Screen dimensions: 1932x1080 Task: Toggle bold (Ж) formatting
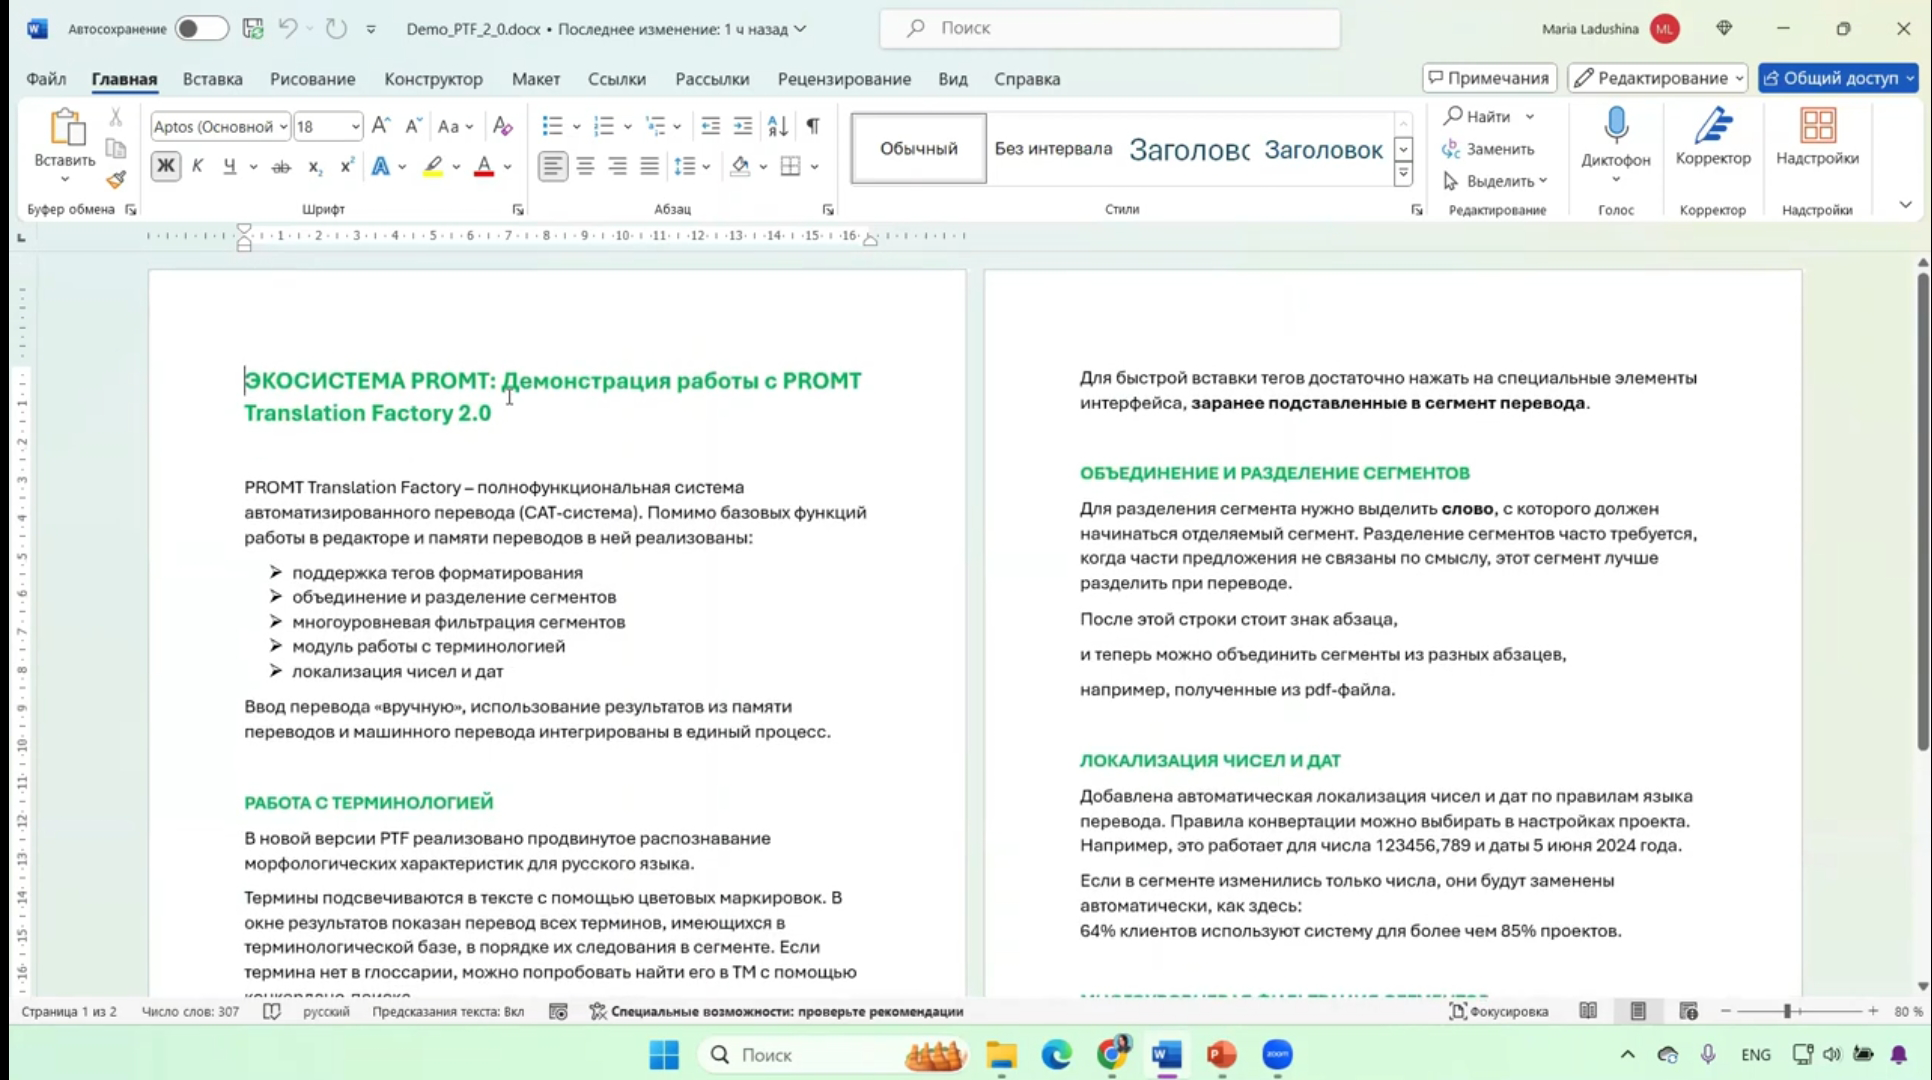[165, 166]
